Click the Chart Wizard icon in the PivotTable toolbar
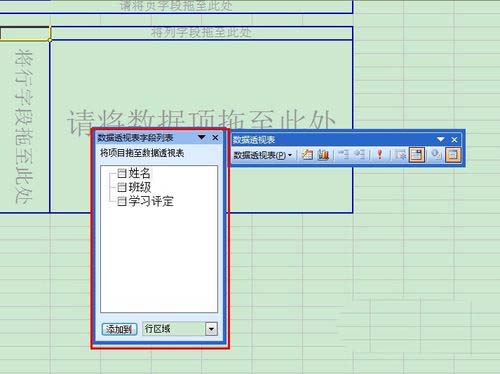 click(323, 155)
